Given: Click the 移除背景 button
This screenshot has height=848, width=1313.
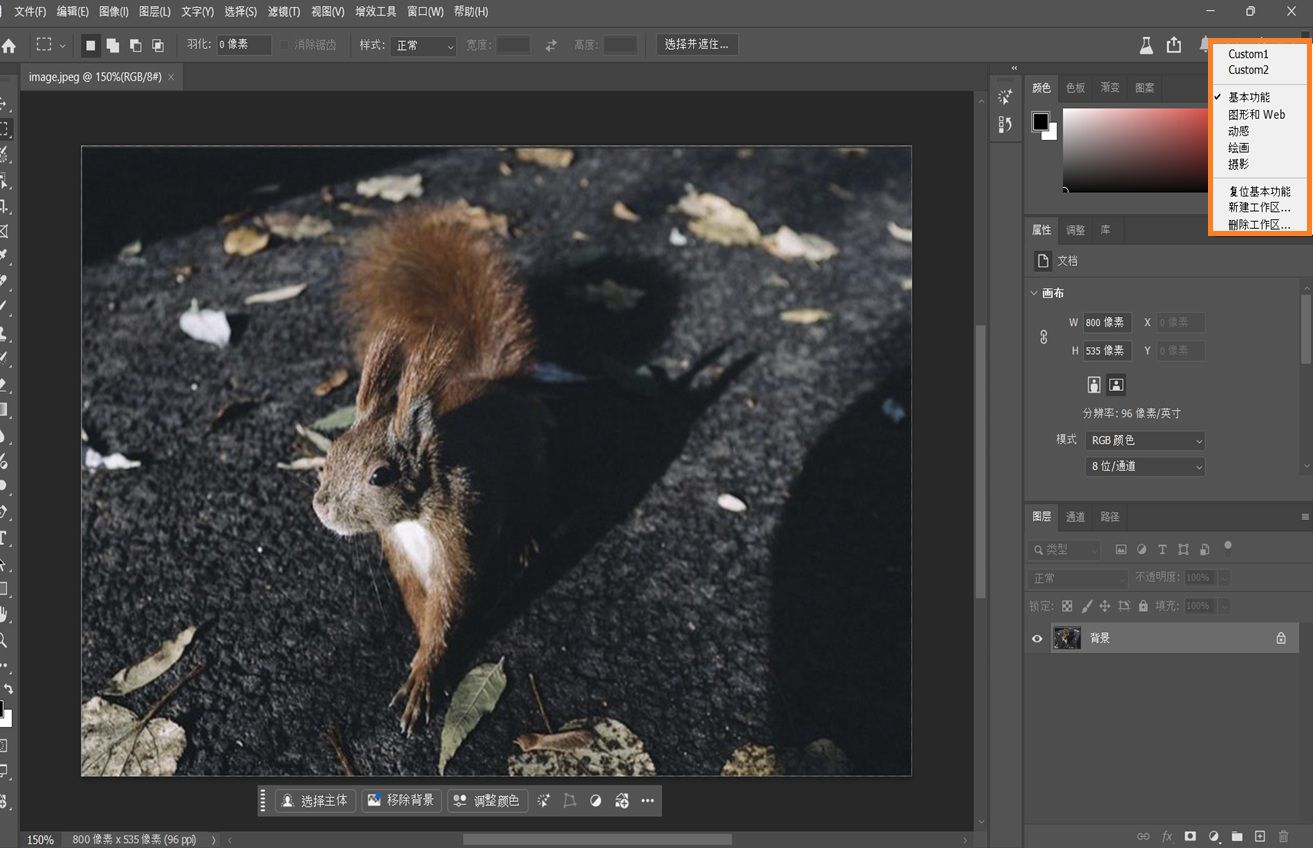Looking at the screenshot, I should tap(401, 801).
